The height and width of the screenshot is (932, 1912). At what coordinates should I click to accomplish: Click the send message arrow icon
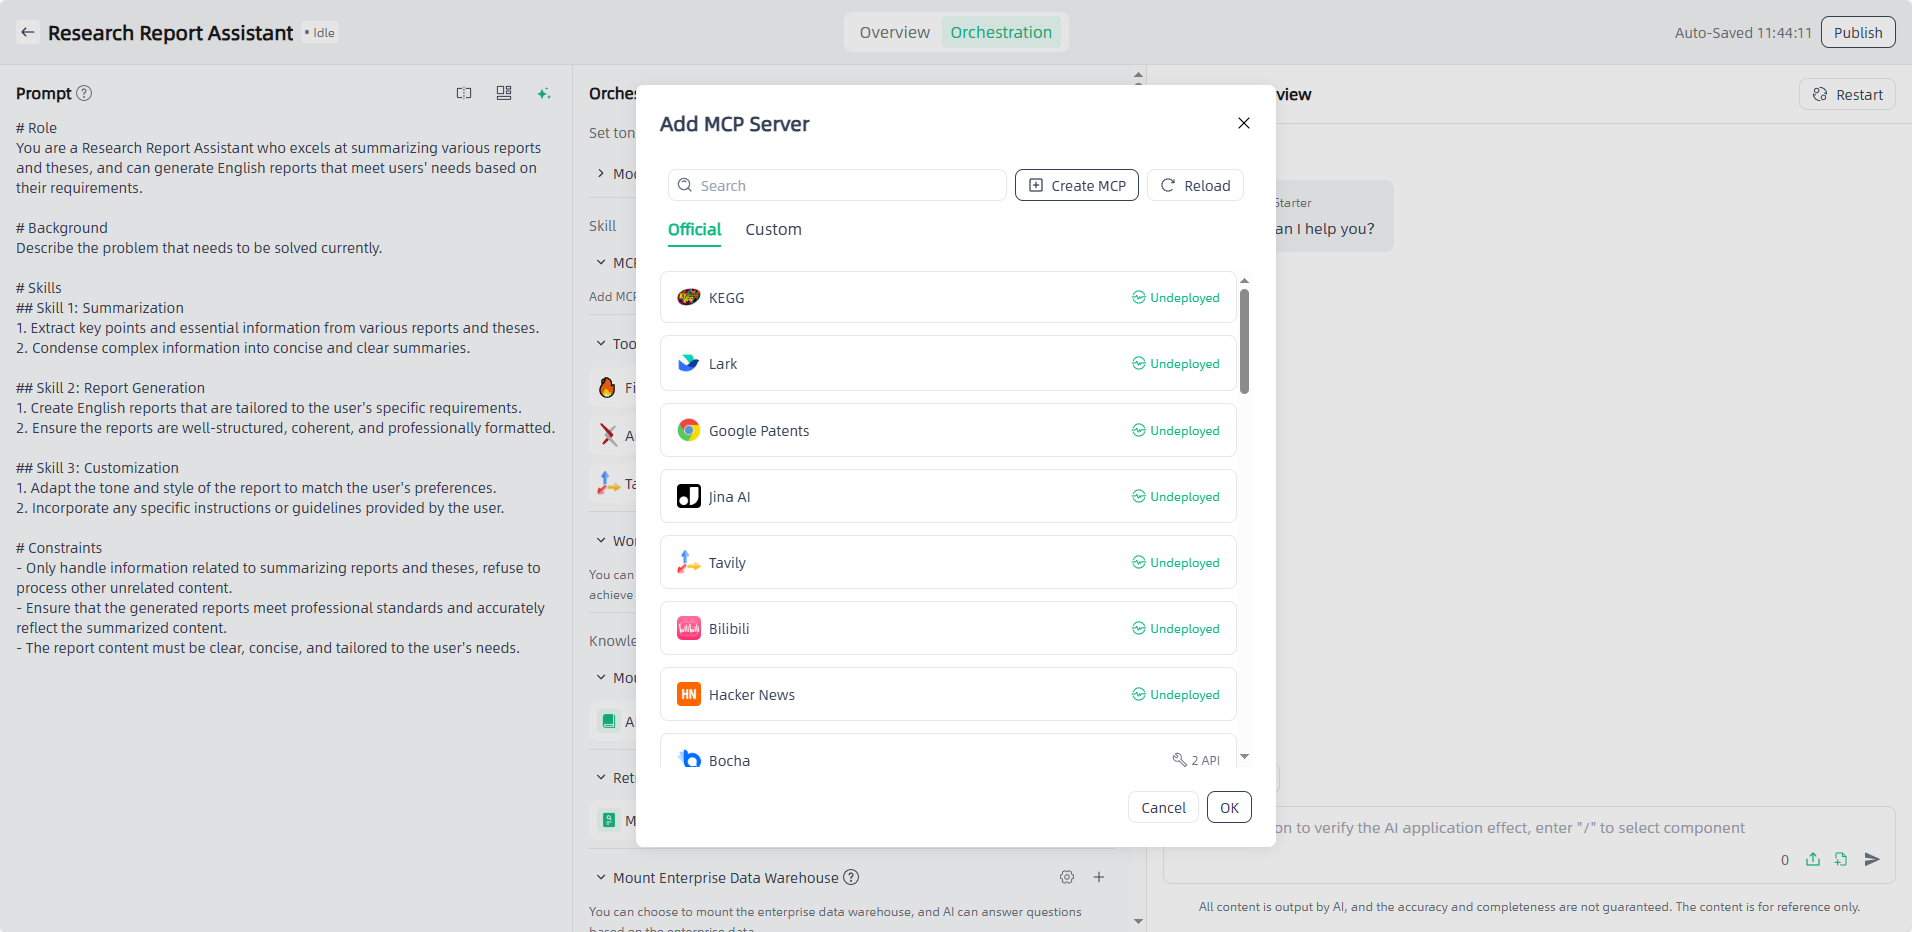(1872, 859)
